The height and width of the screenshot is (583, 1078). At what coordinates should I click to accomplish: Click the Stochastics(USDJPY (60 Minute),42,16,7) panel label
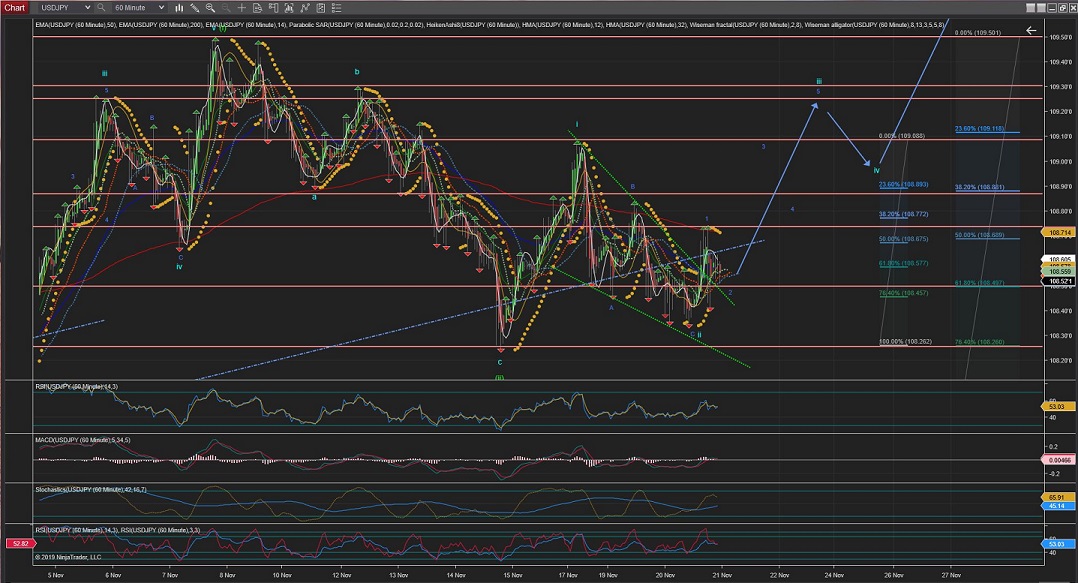point(91,490)
